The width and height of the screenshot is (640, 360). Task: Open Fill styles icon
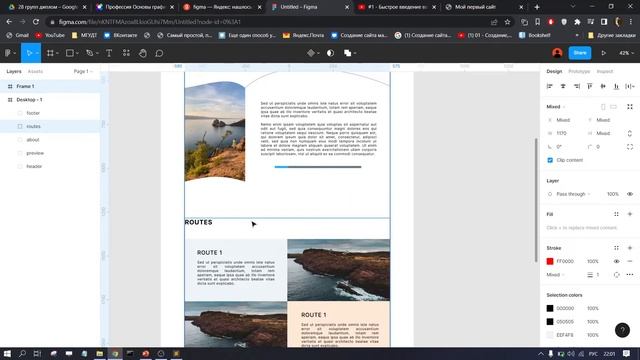pos(616,214)
